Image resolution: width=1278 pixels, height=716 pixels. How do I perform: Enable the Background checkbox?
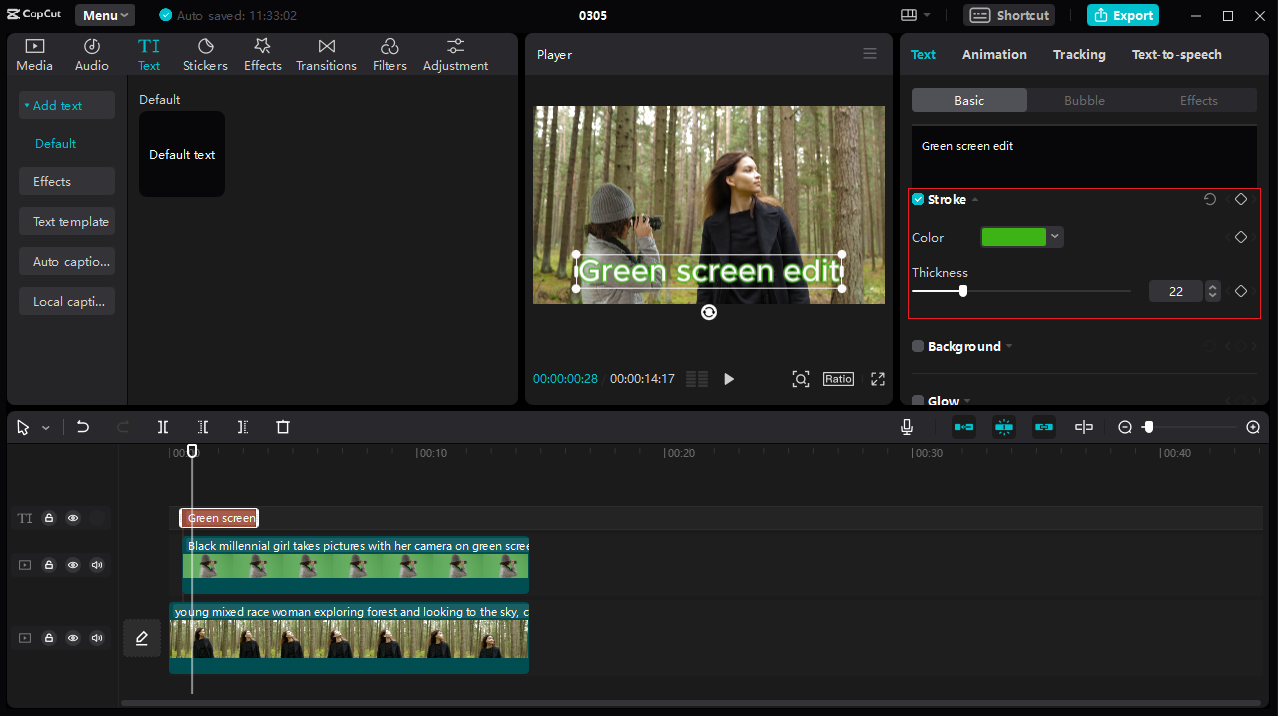coord(918,347)
